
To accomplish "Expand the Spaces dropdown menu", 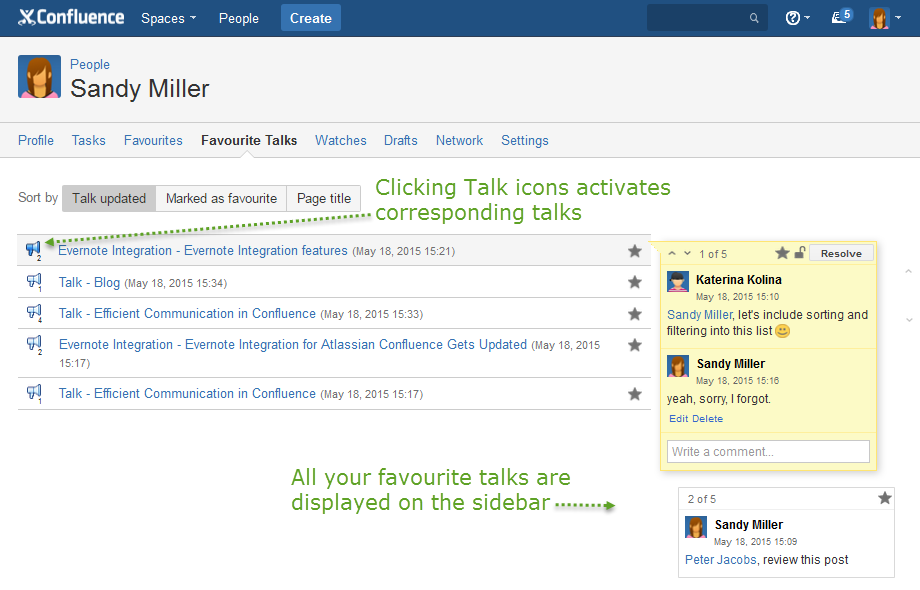I will point(168,18).
